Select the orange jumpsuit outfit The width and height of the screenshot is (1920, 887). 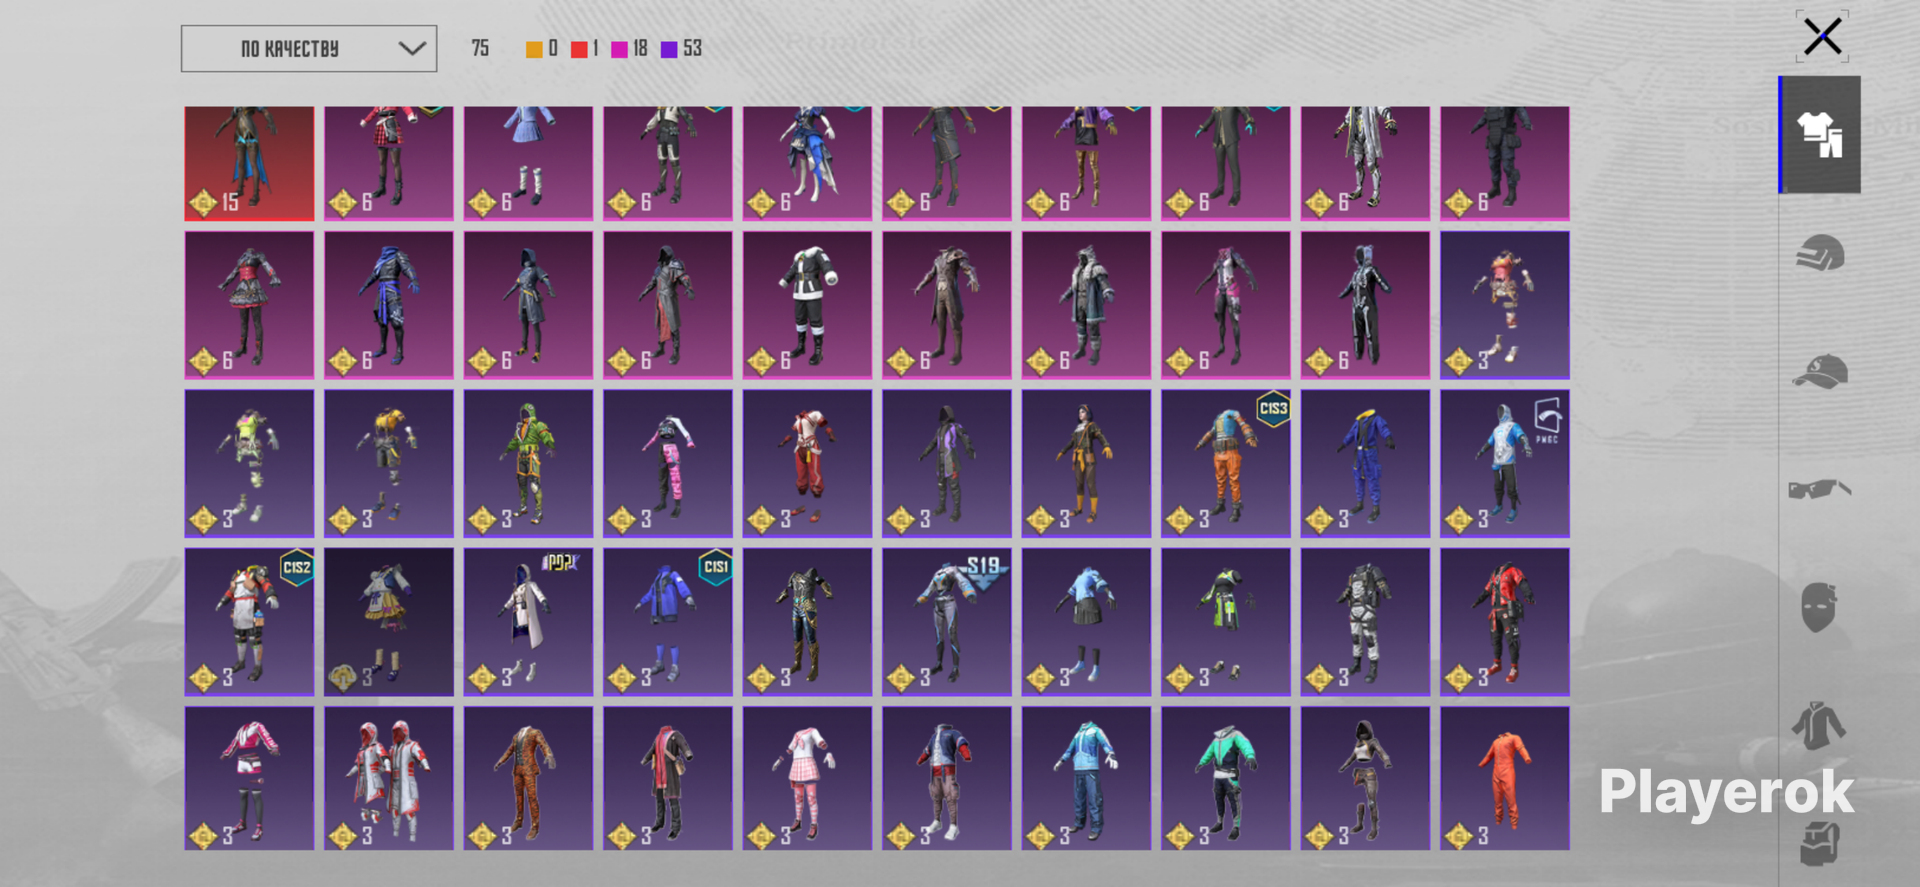click(1504, 778)
